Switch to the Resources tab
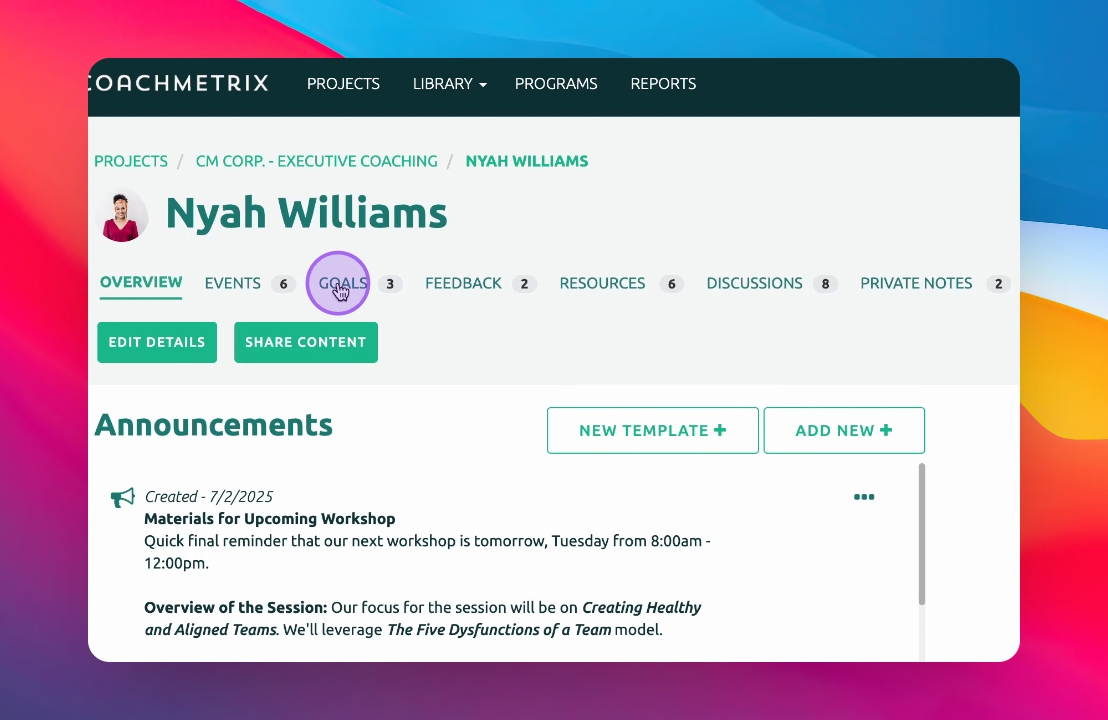 602,283
